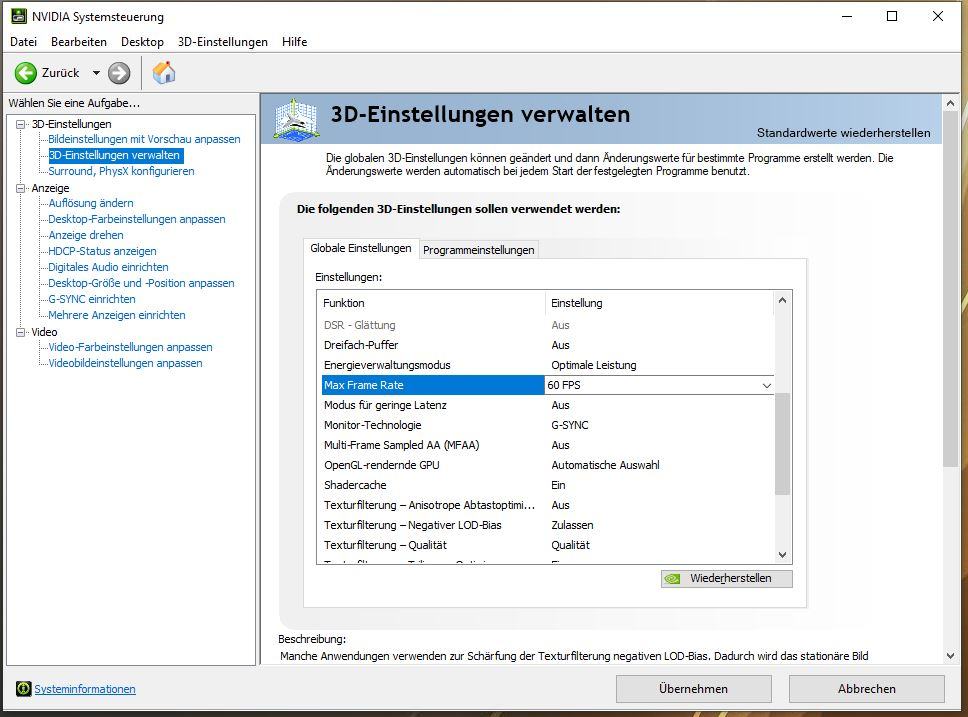Image resolution: width=968 pixels, height=717 pixels.
Task: Click the Funktion column header
Action: pos(432,303)
